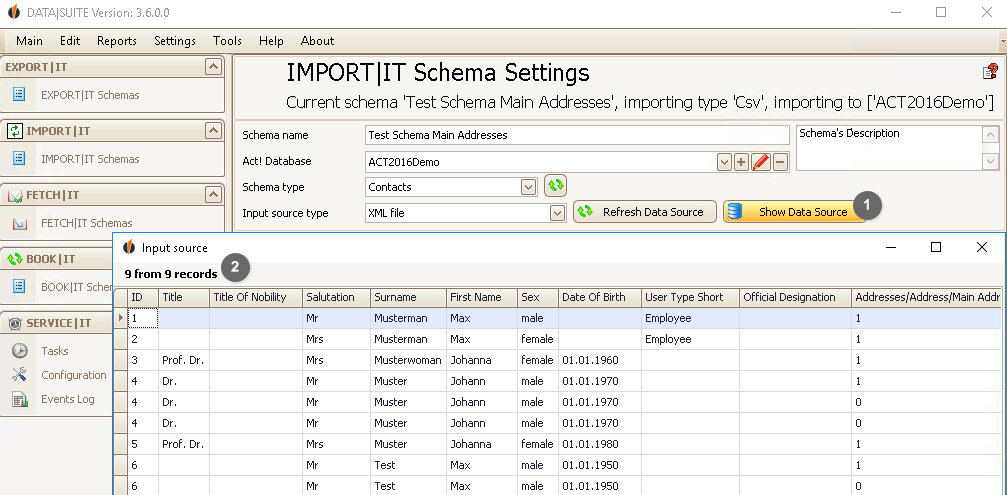
Task: Click the User Type Short column header
Action: coord(690,297)
